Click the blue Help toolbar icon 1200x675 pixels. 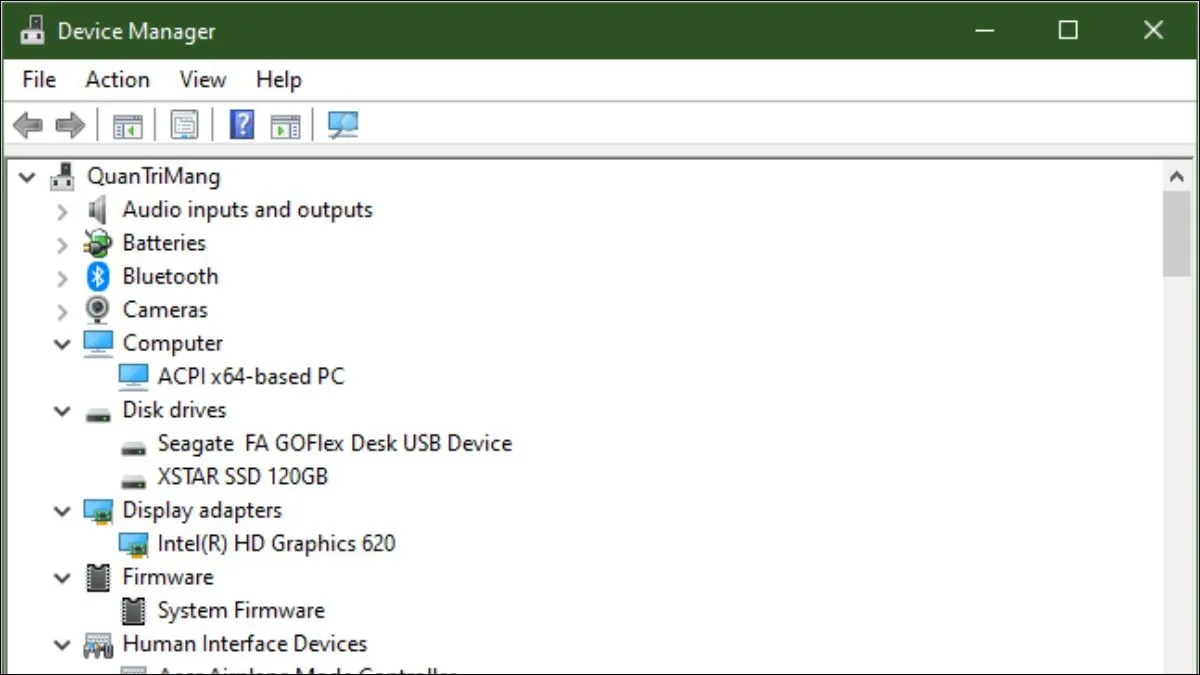(x=242, y=125)
